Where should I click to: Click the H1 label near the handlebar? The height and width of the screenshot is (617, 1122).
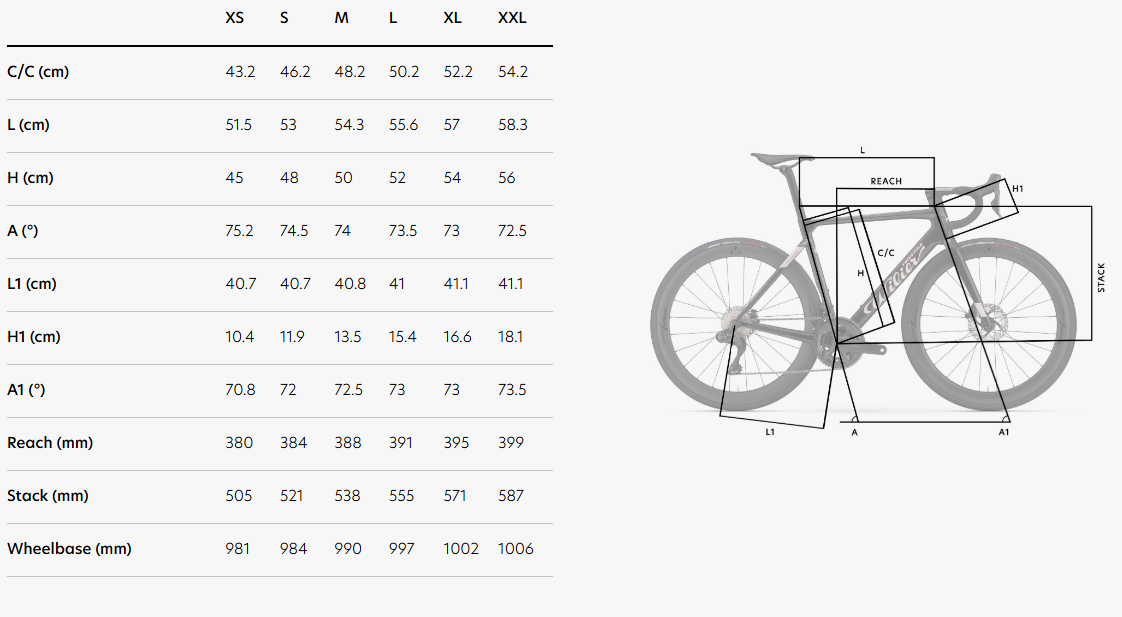click(x=1017, y=188)
